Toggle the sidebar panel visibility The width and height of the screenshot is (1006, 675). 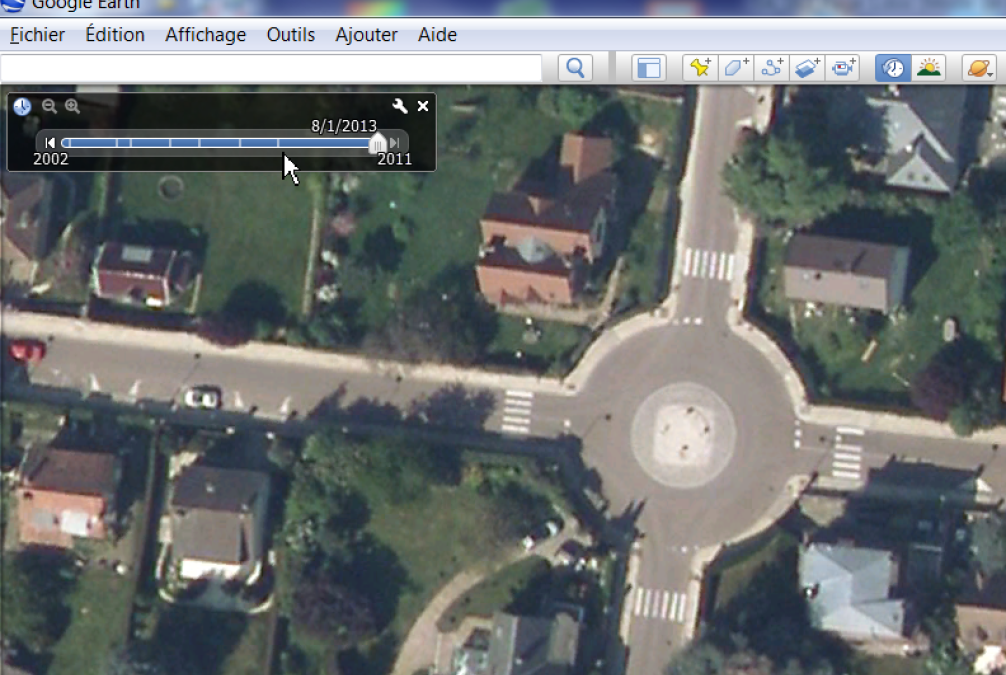649,68
